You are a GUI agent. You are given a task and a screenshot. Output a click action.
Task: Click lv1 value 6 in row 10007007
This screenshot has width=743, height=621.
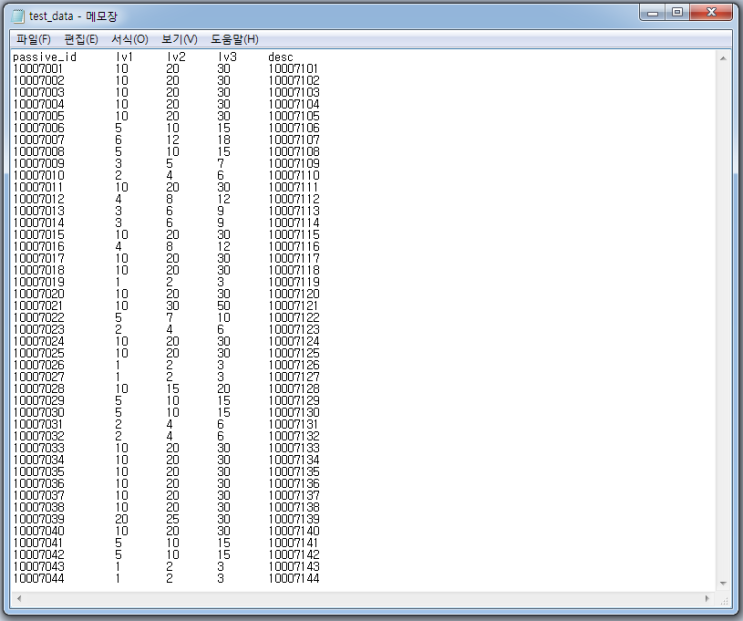click(x=118, y=140)
